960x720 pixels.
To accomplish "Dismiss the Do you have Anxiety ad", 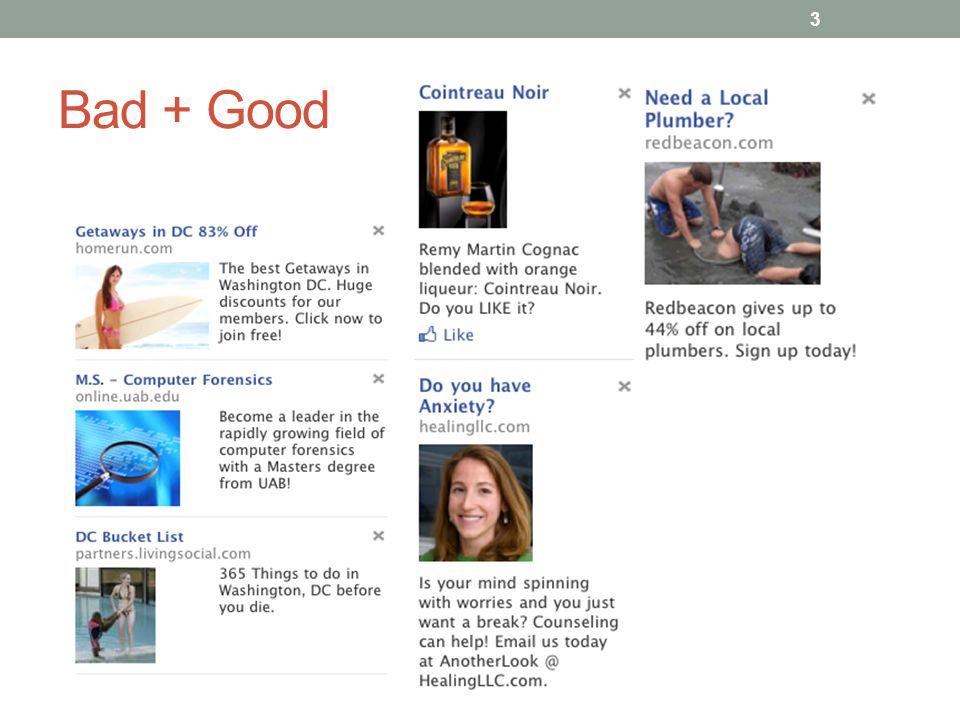I will [624, 386].
